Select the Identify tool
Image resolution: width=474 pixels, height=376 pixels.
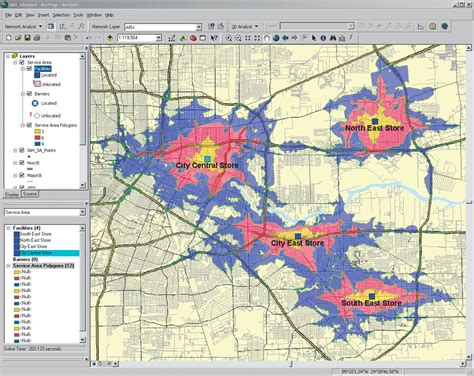(323, 38)
